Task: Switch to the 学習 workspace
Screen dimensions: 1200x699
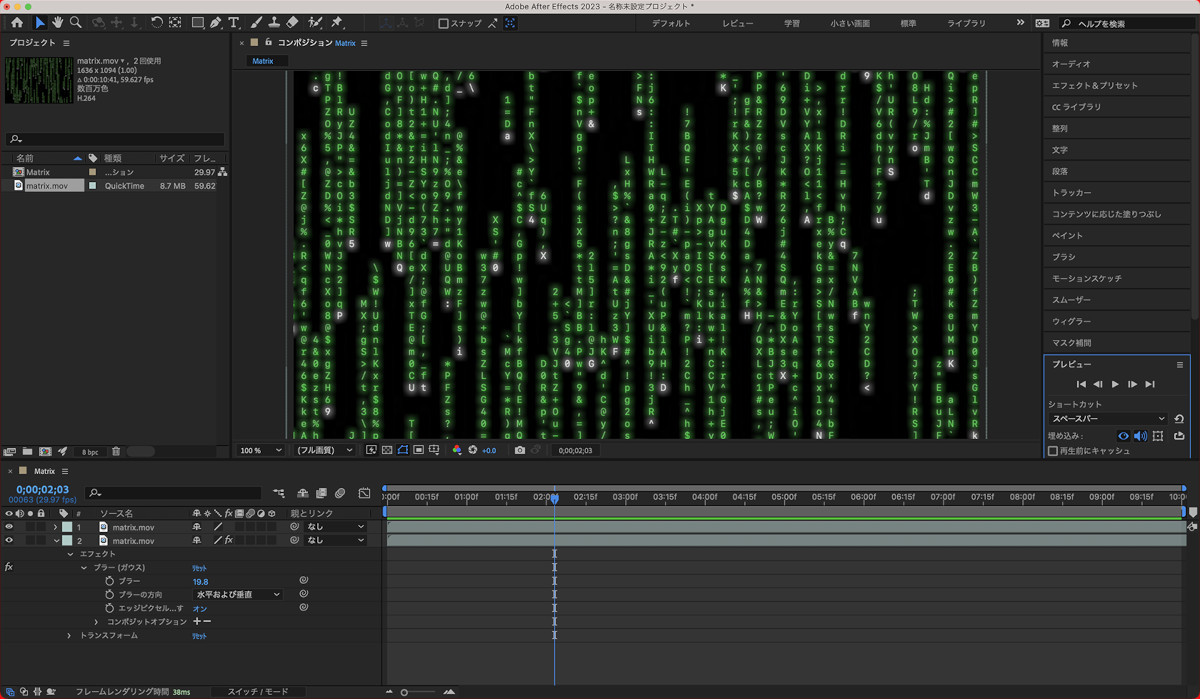Action: coord(792,23)
